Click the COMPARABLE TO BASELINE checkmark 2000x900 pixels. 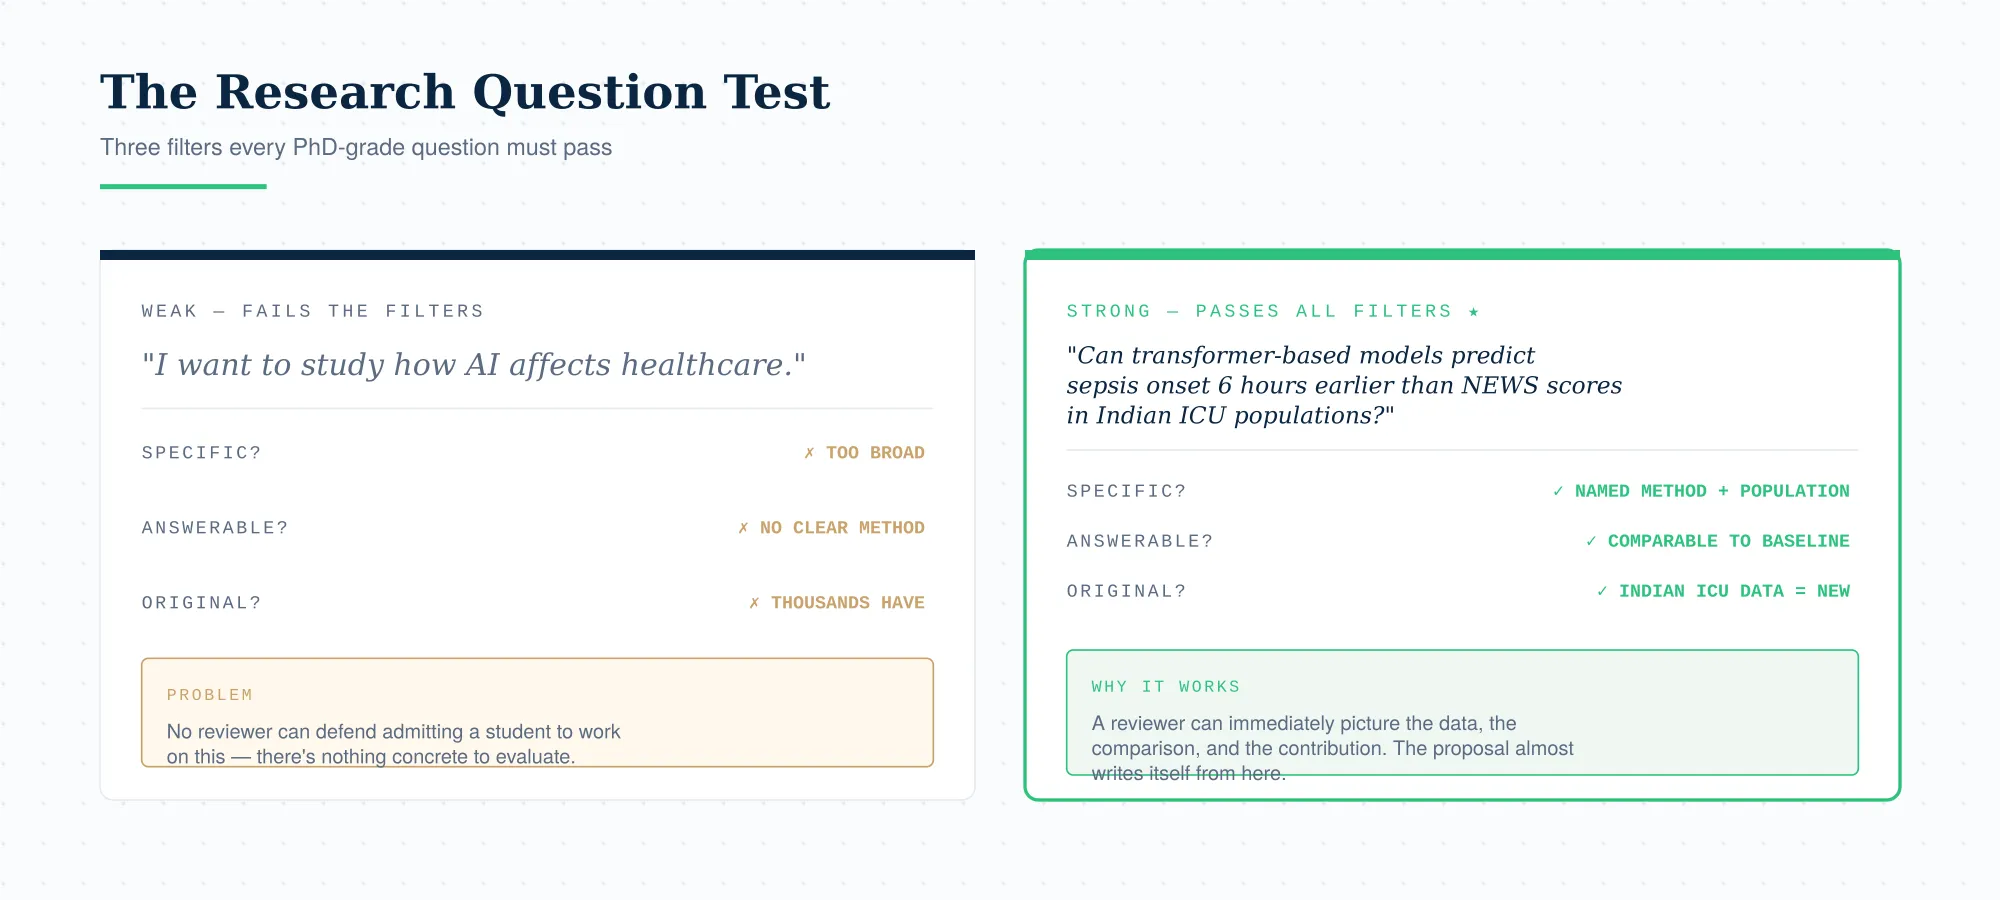pos(1591,541)
